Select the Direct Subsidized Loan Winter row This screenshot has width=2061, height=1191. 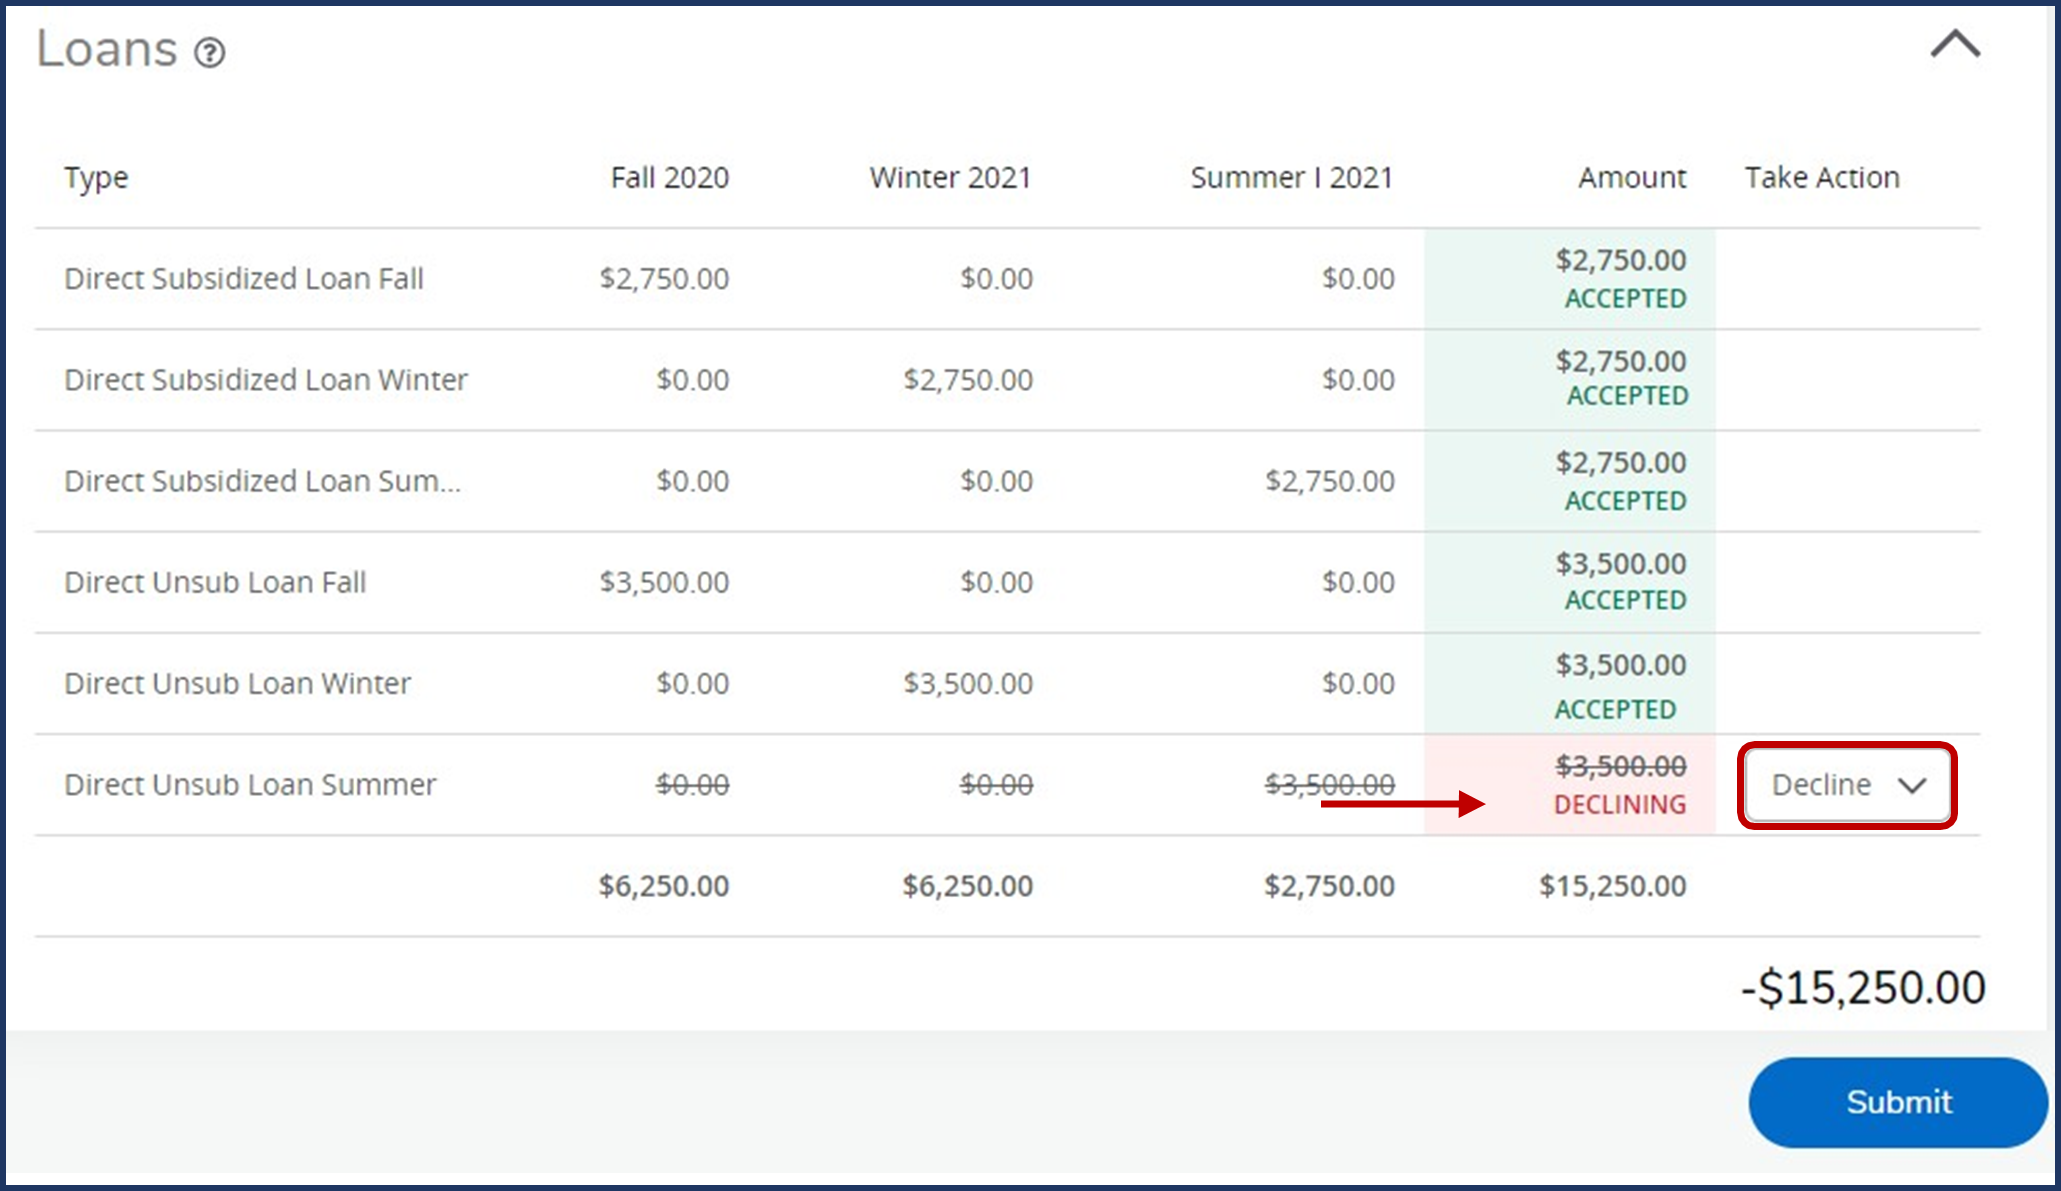[x=266, y=380]
